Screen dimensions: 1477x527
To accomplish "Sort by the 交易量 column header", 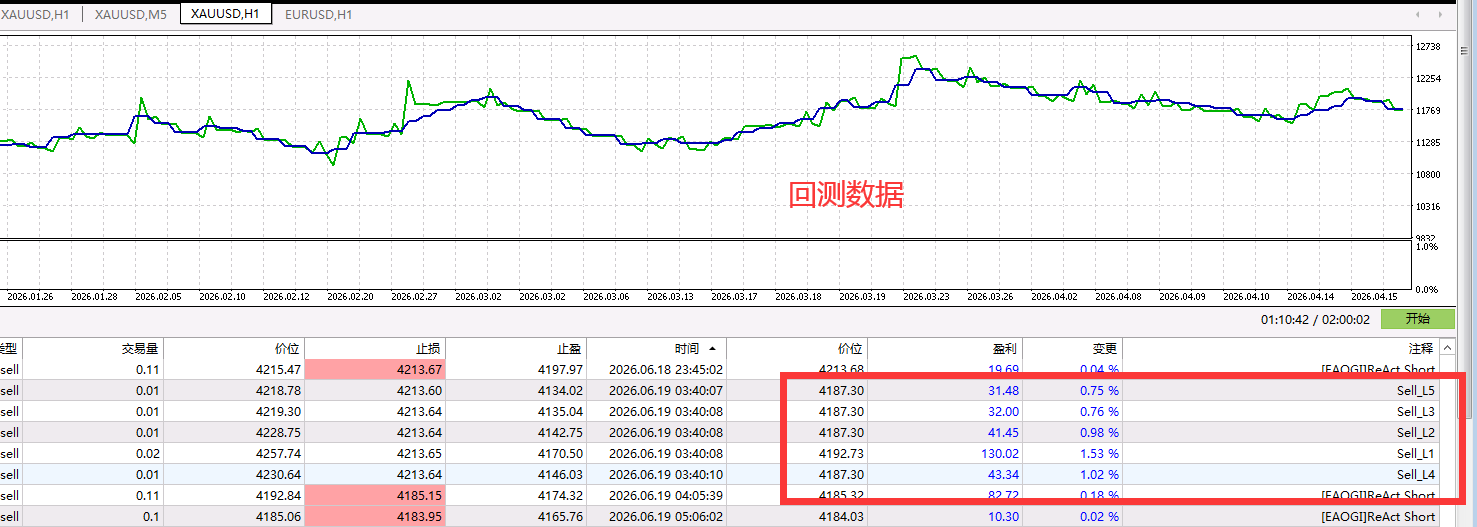I will (x=140, y=349).
